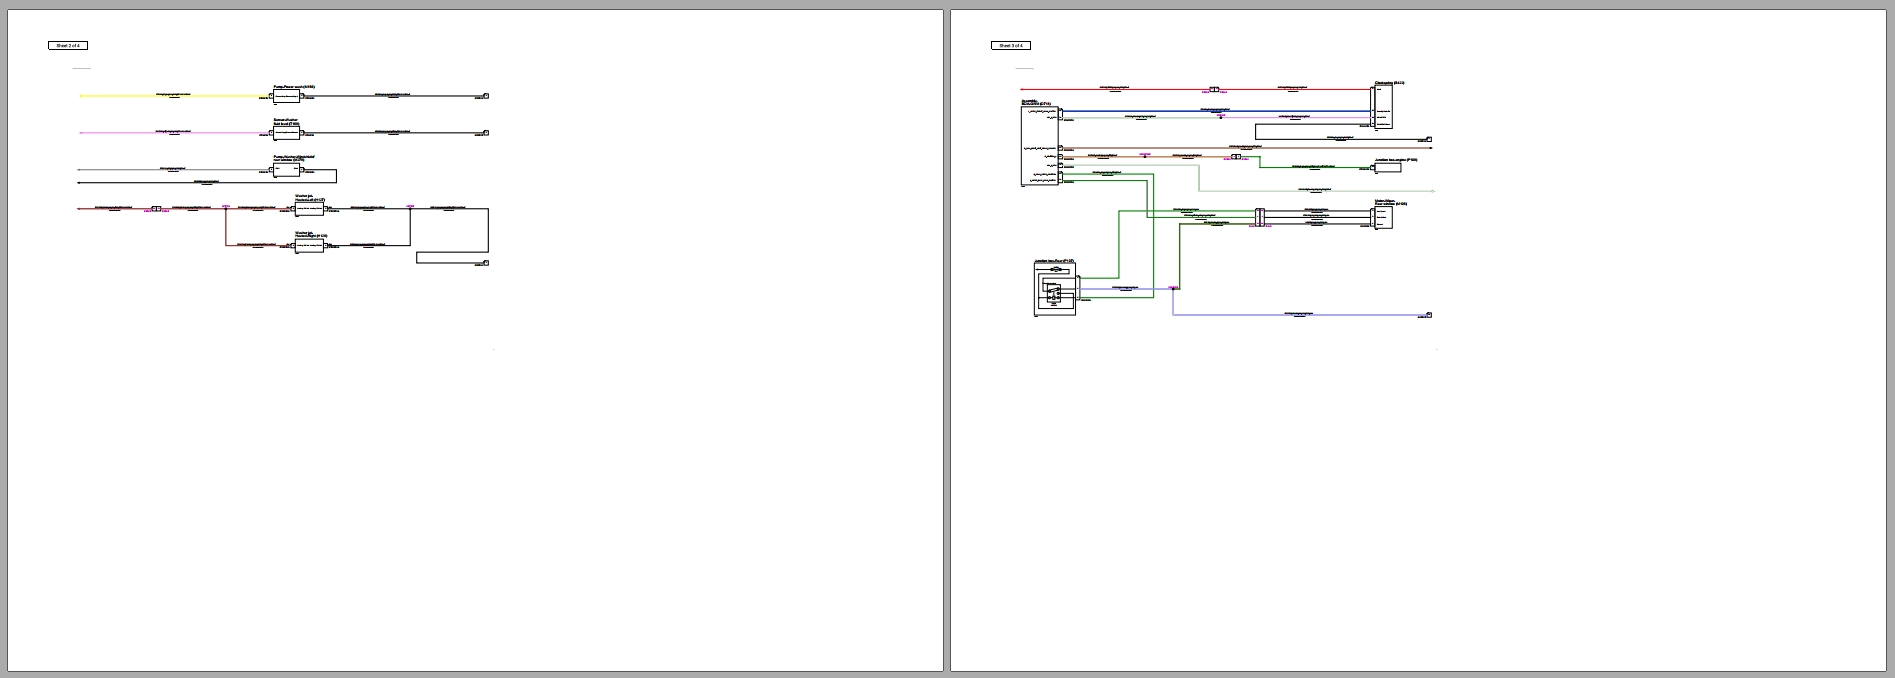The image size is (1895, 678).
Task: Select the washer fluid level sensor box
Action: tap(287, 132)
